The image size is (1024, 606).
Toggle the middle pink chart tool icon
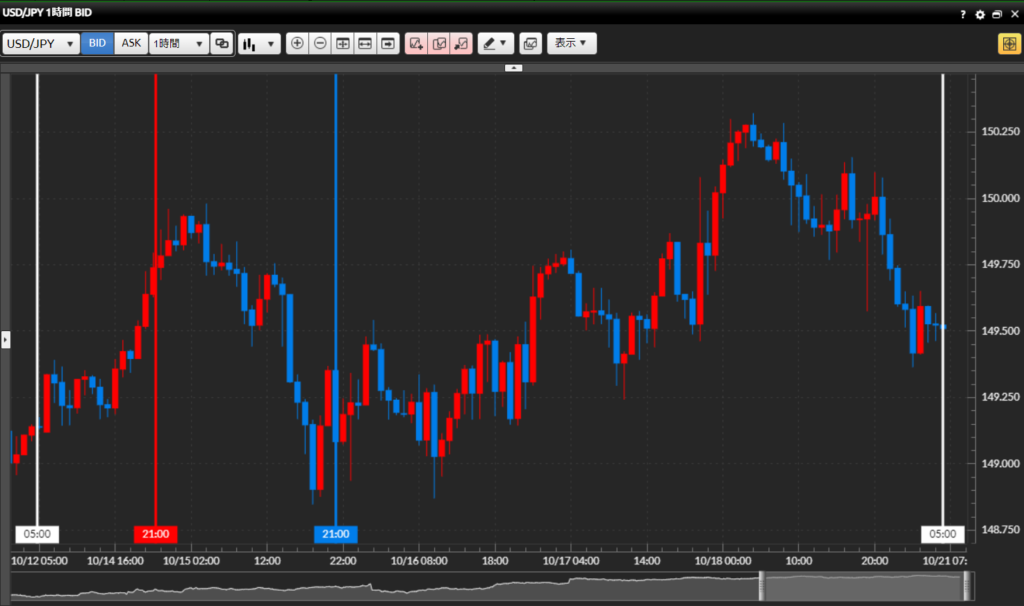point(438,44)
